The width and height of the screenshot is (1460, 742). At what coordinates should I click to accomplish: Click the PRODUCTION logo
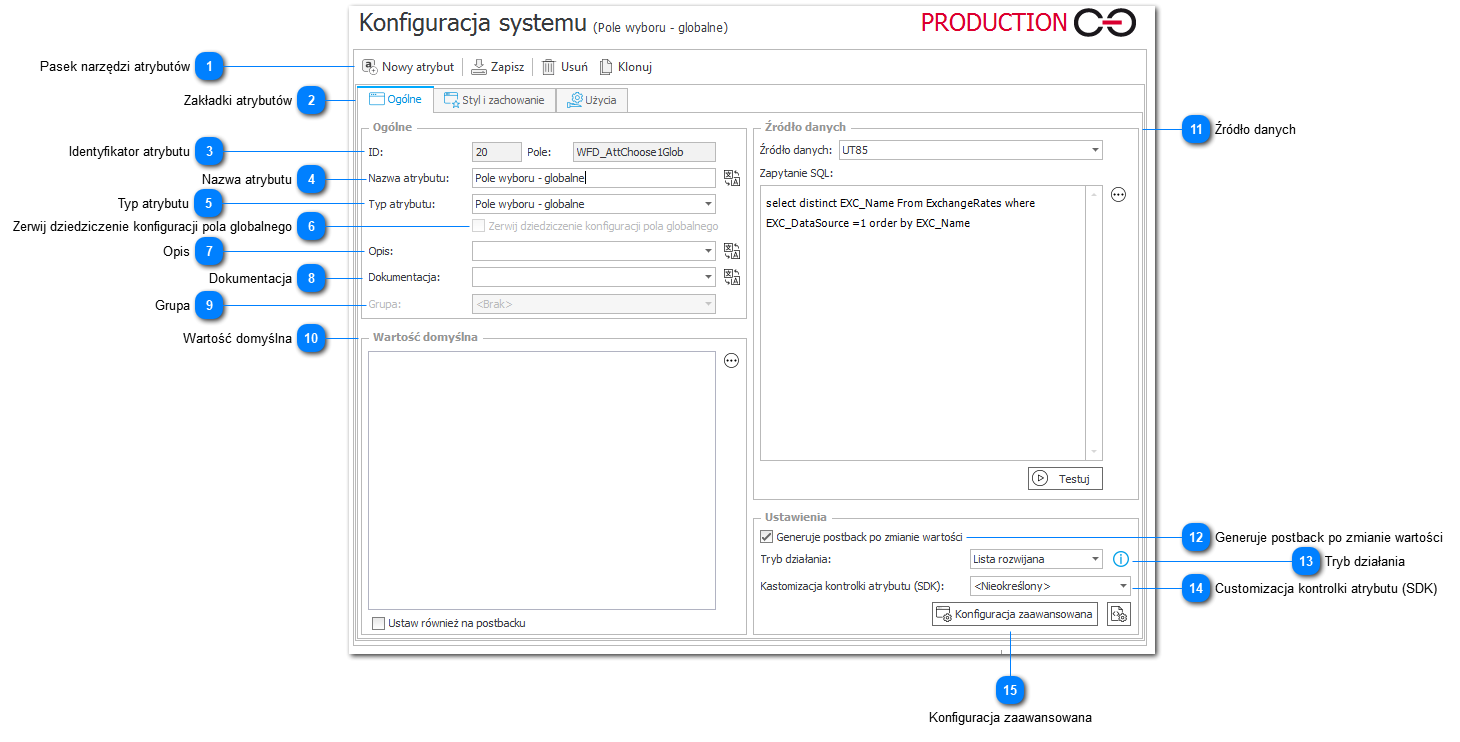(x=1028, y=23)
